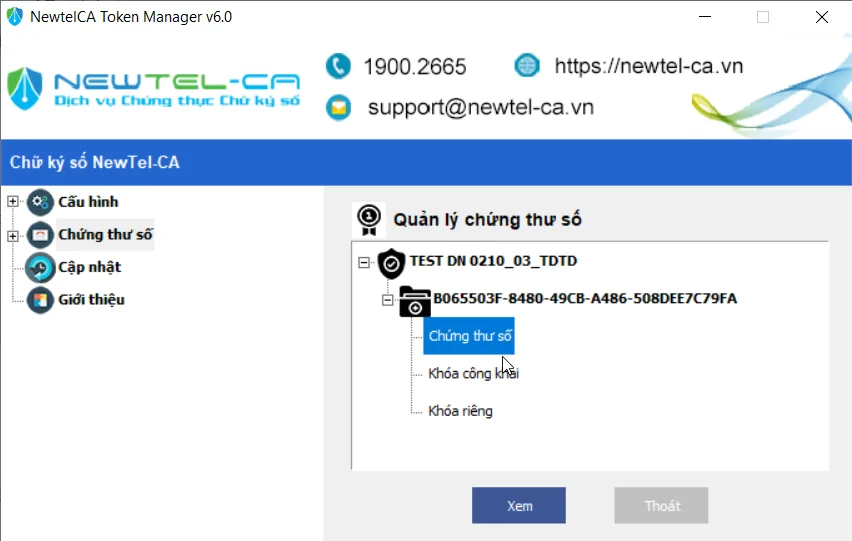The width and height of the screenshot is (852, 541).
Task: Click the NewTel-CA shield logo
Action: 24,88
